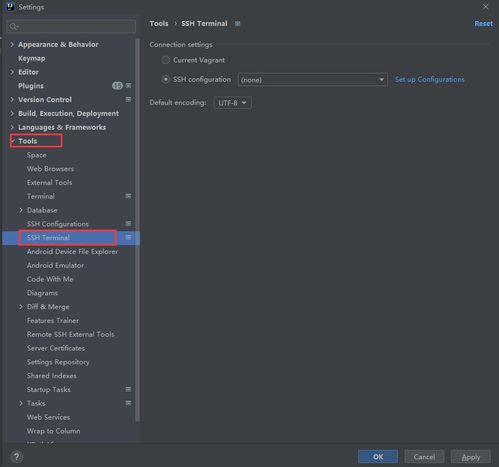Screen dimensions: 499x467
Task: Expand the Database tree node
Action: [21, 210]
